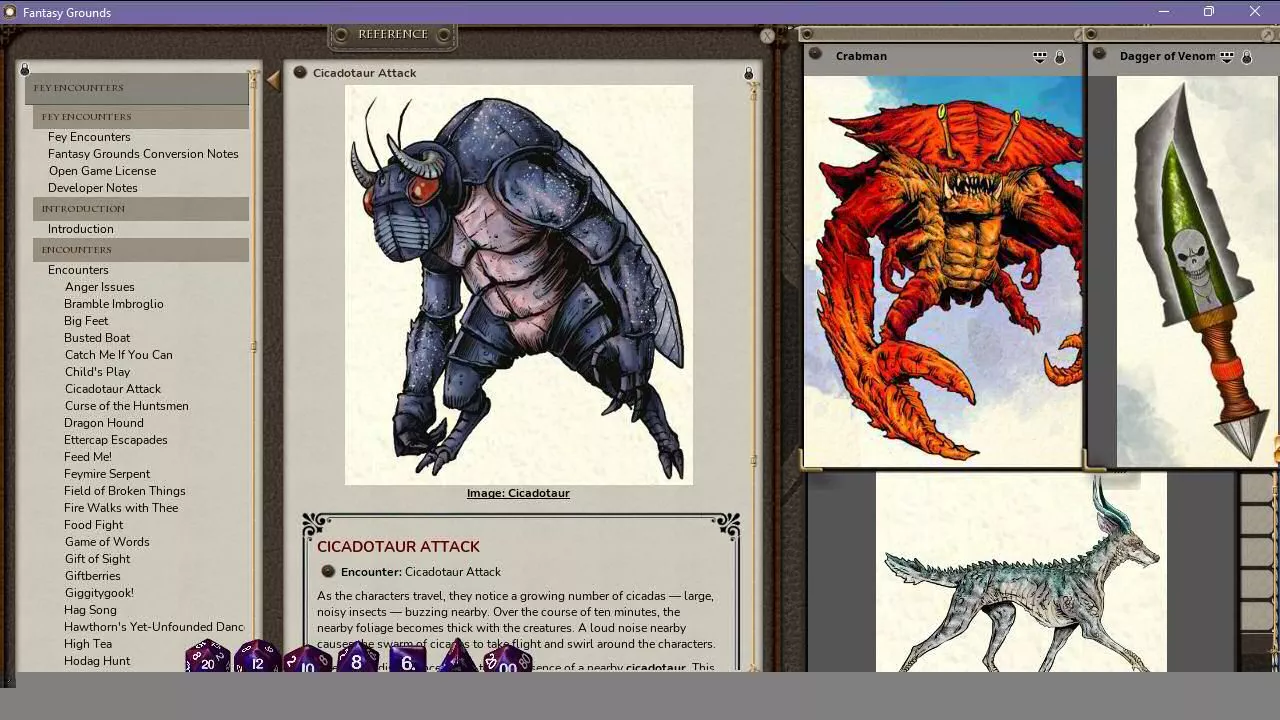1280x720 pixels.
Task: Open Ettercap Escapades encounter
Action: 116,440
